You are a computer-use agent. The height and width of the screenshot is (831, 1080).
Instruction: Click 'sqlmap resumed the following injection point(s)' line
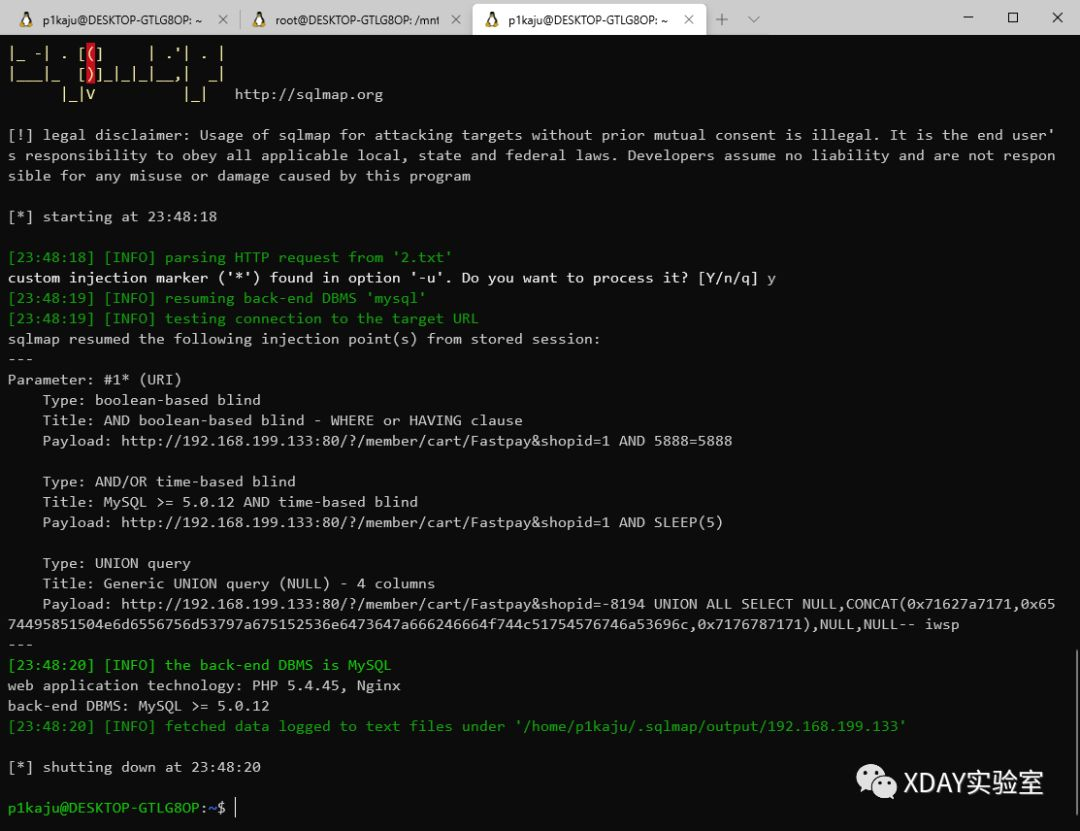pos(304,339)
